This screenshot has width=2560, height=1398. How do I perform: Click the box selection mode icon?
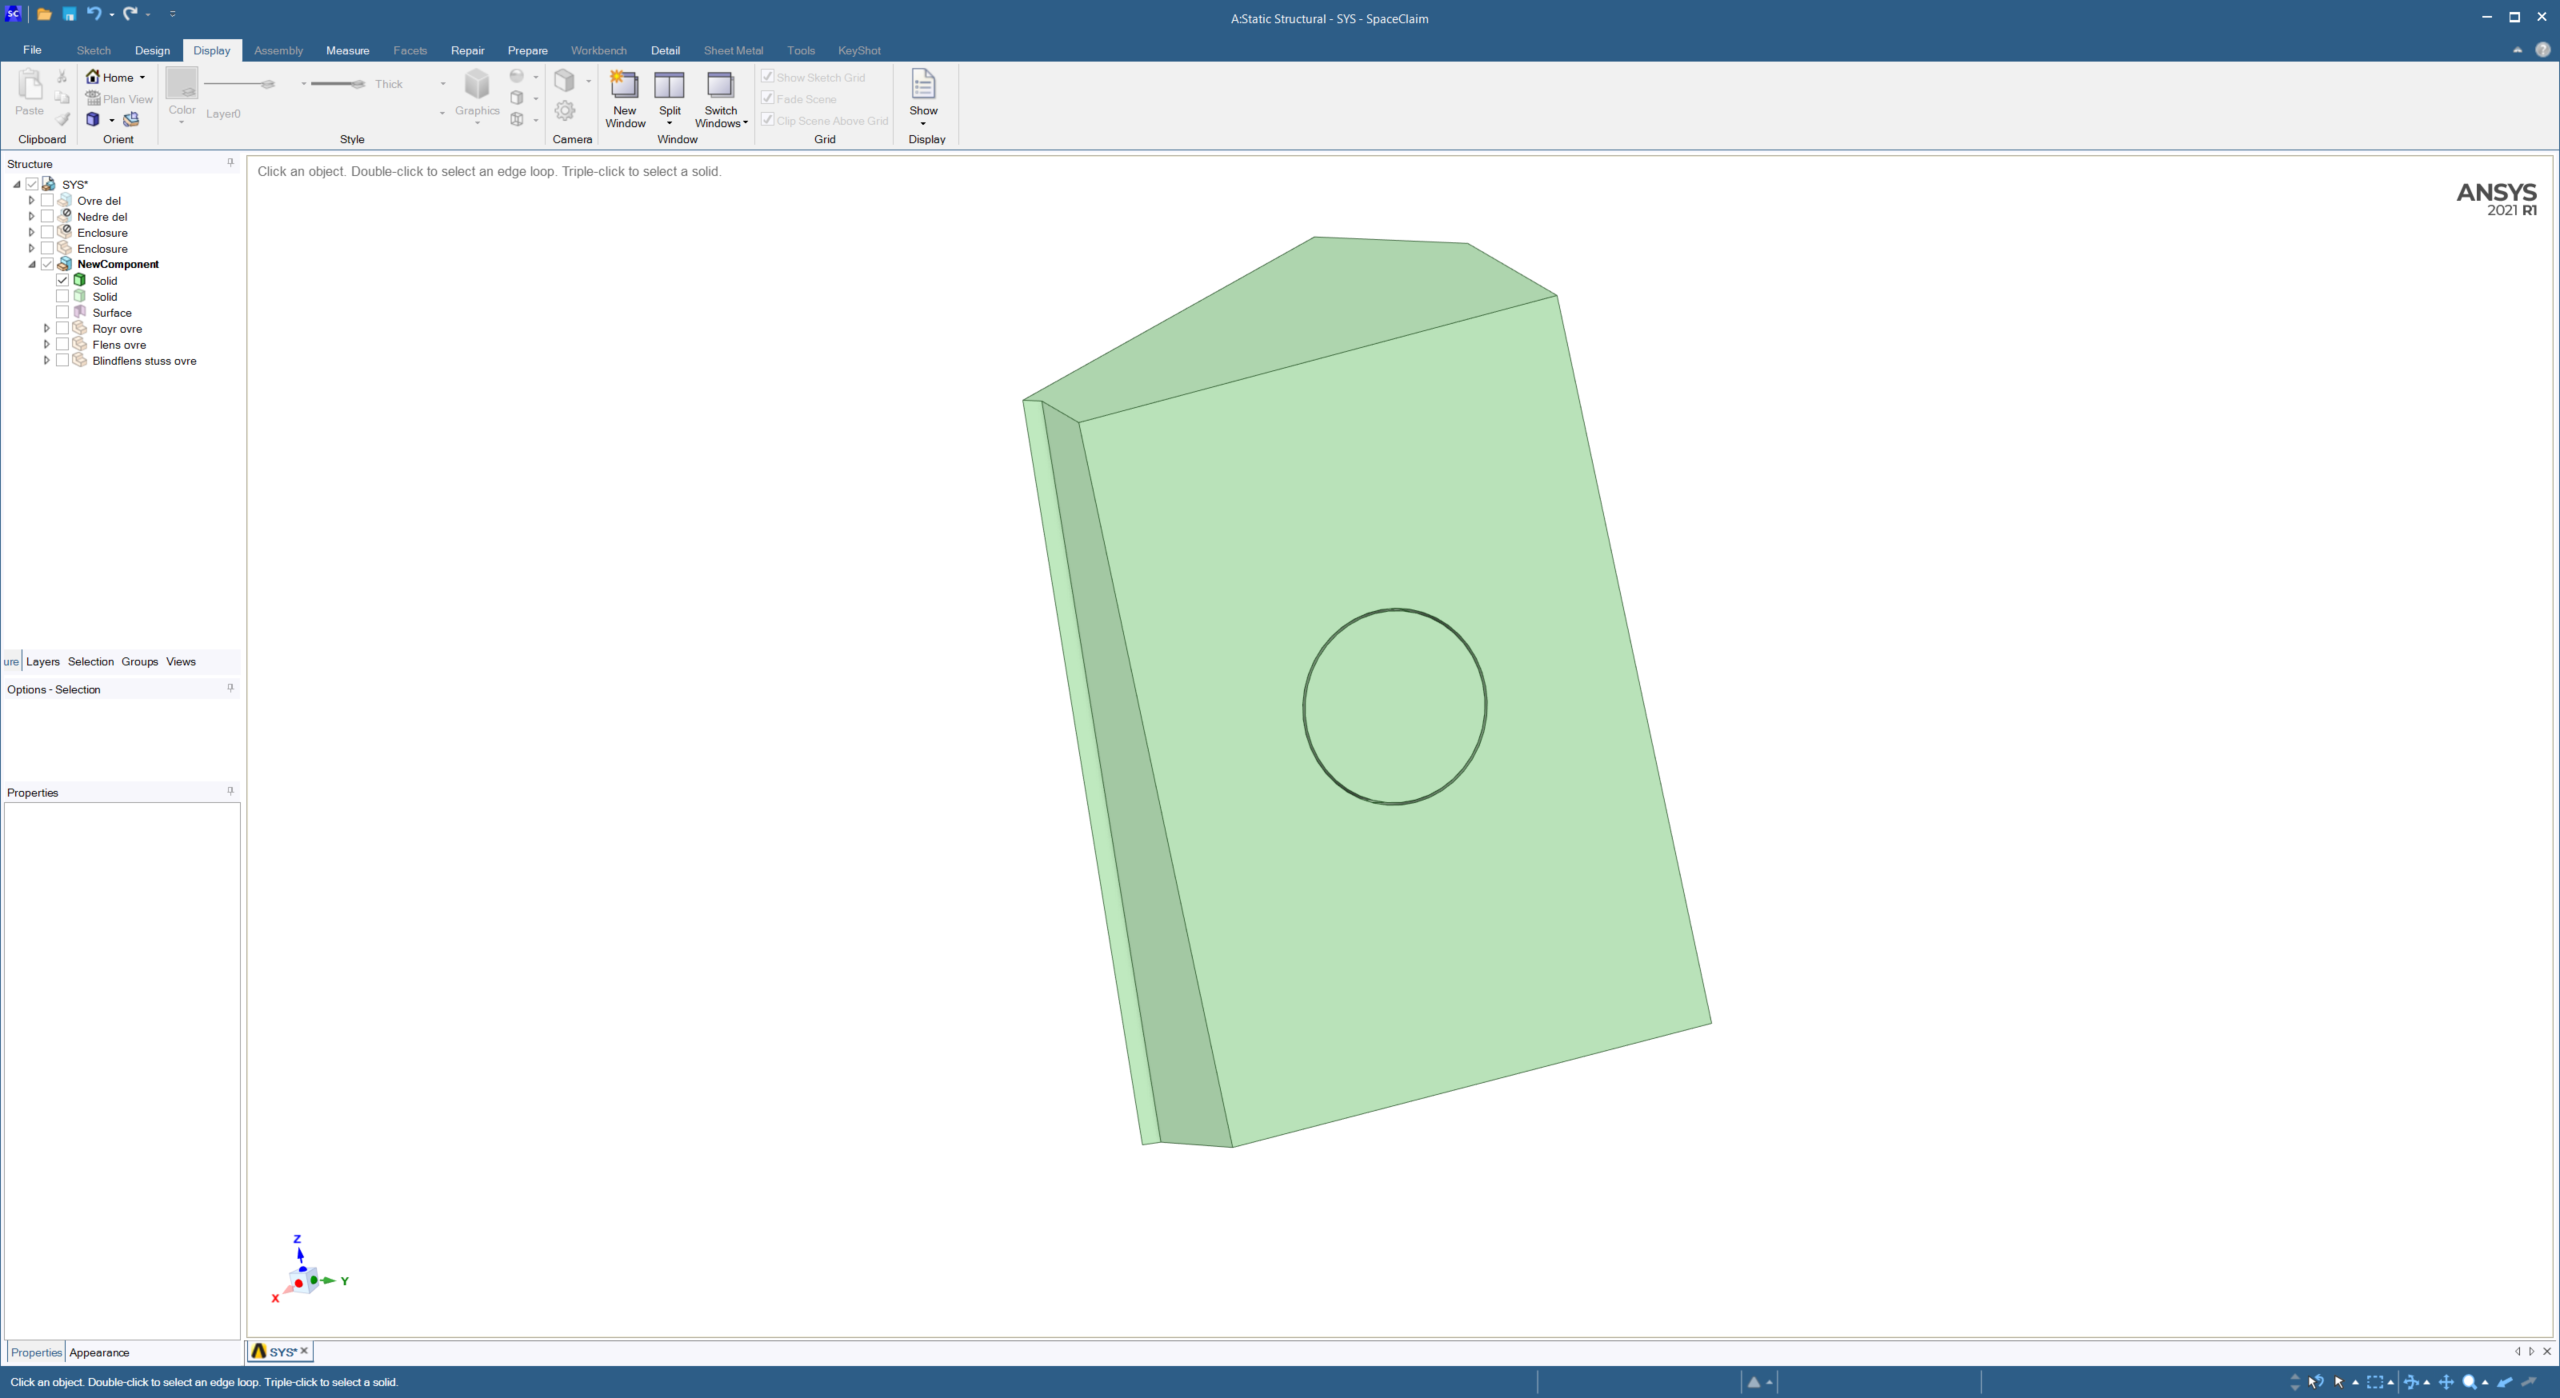click(x=2375, y=1382)
